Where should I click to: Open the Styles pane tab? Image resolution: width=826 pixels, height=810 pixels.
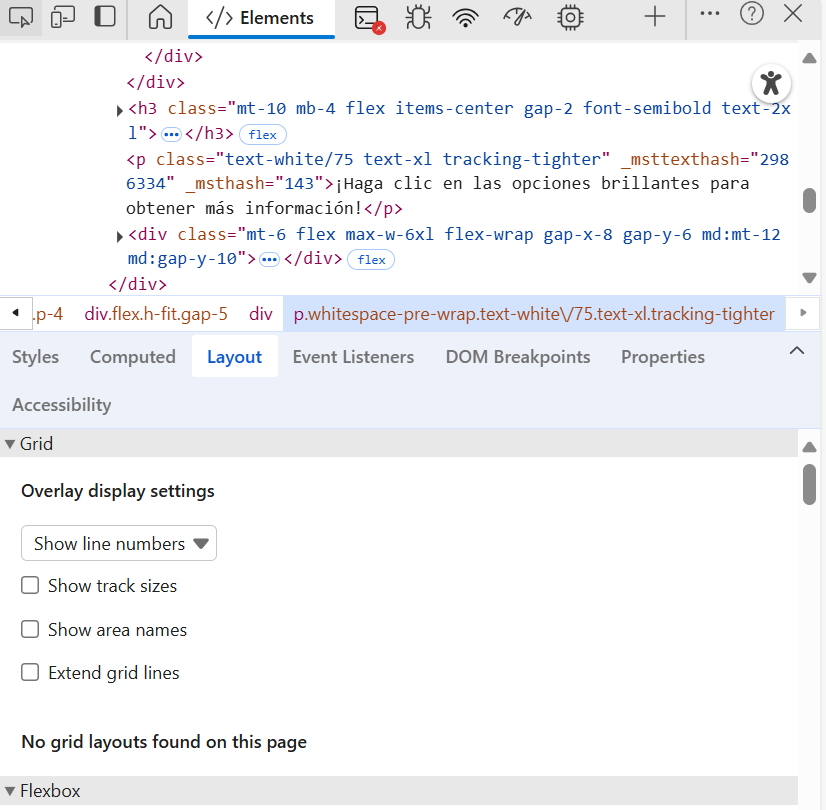[x=35, y=357]
